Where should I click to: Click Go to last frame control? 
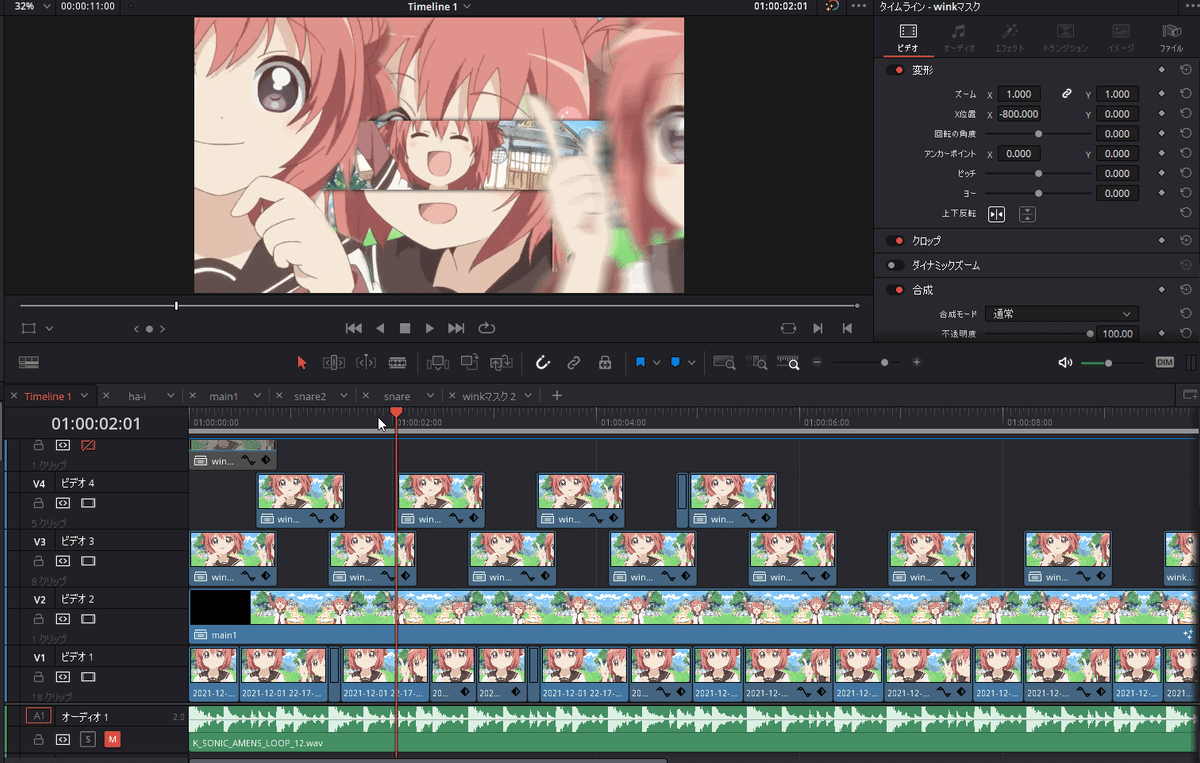click(x=456, y=328)
